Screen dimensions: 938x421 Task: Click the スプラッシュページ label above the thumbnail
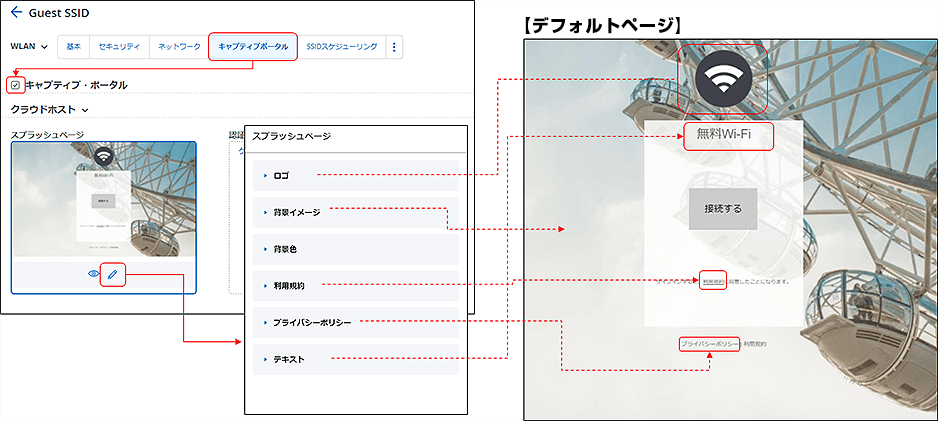coord(45,135)
